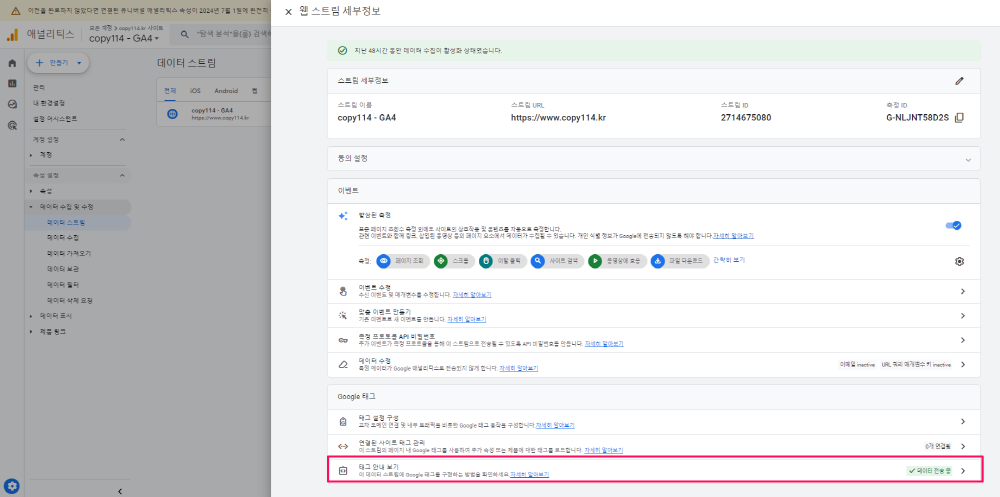This screenshot has width=1000, height=497.
Task: Open 데이터 수정 row chevron
Action: click(963, 364)
